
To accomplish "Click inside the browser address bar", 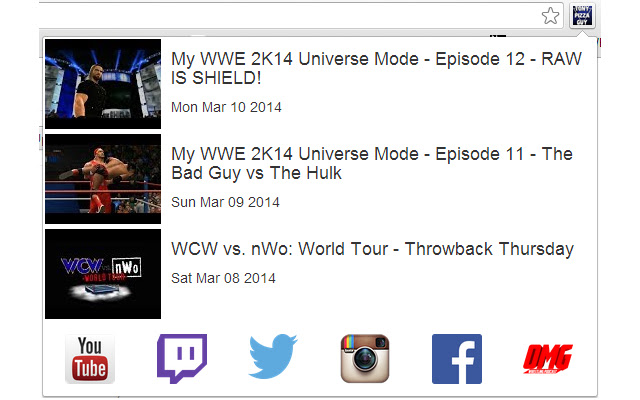I will [x=286, y=16].
